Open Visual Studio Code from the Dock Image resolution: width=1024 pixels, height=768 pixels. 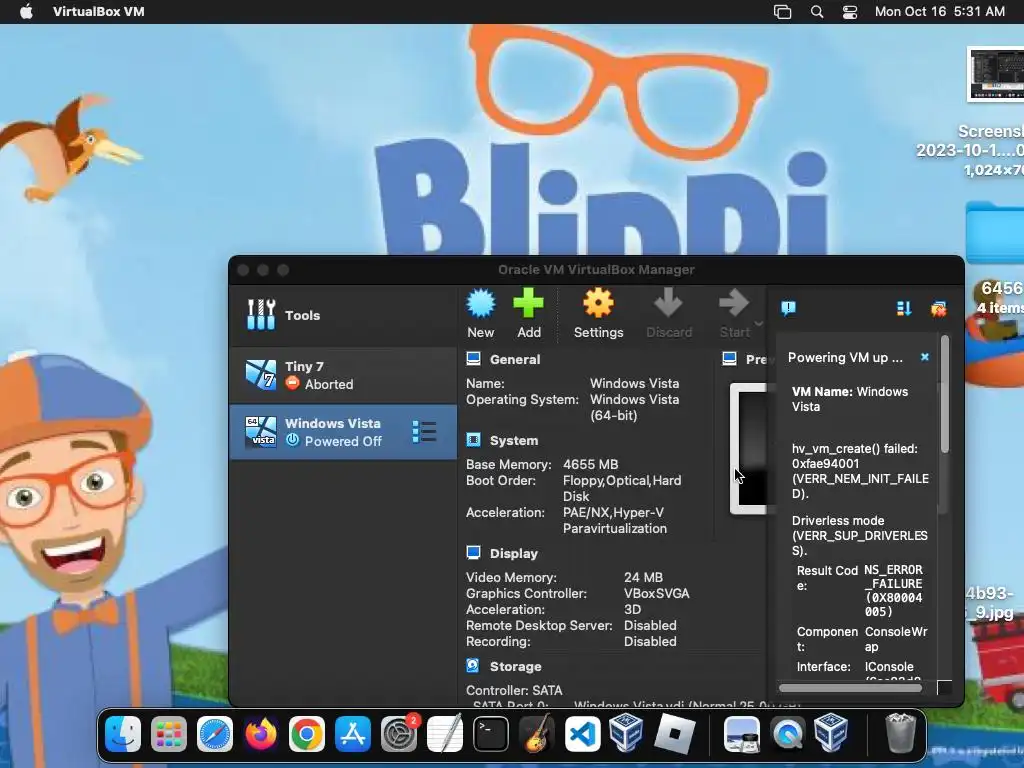[x=583, y=734]
